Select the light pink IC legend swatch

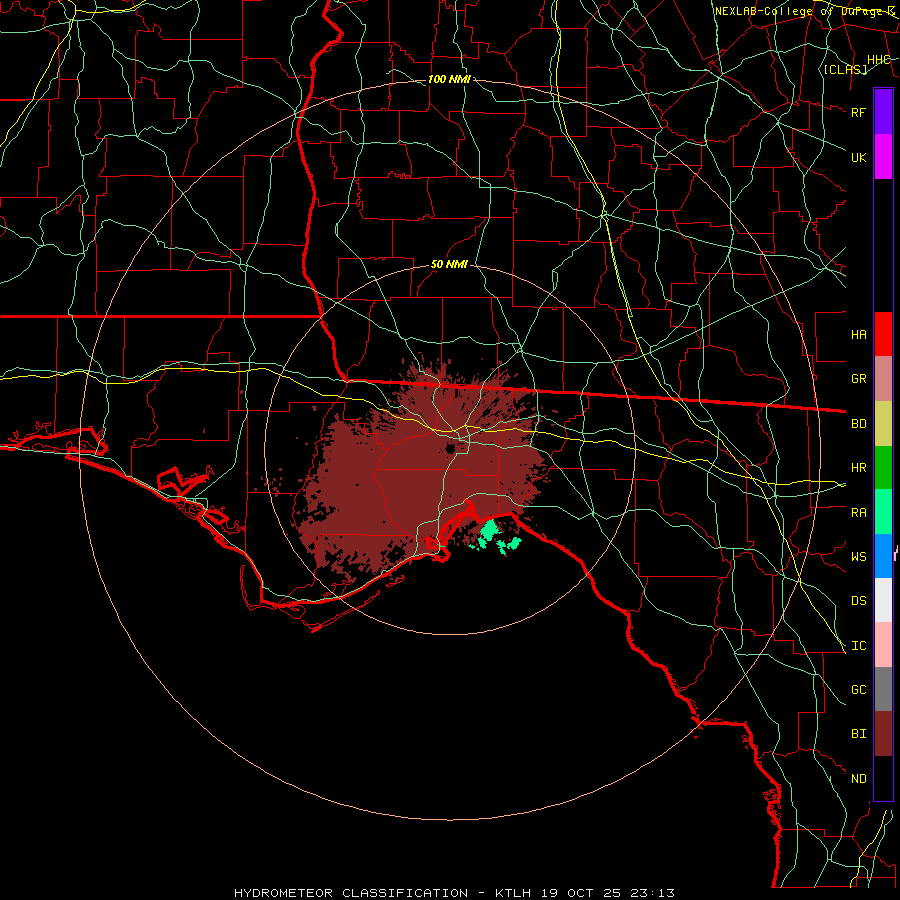(x=883, y=645)
